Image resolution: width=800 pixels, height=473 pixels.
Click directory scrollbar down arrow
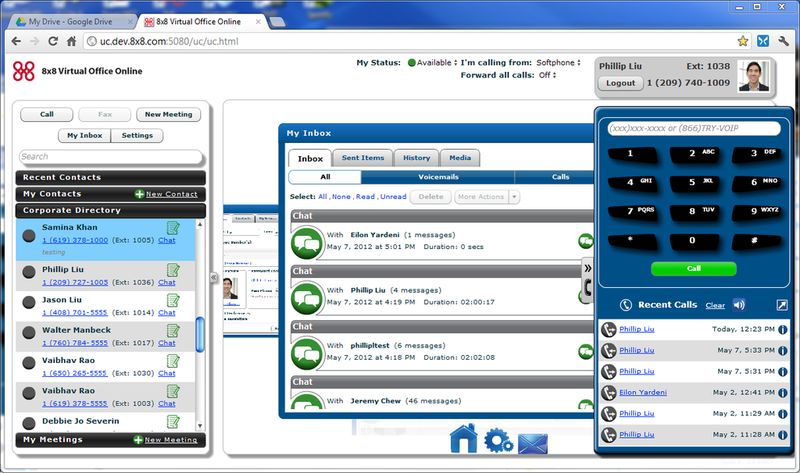coord(199,426)
